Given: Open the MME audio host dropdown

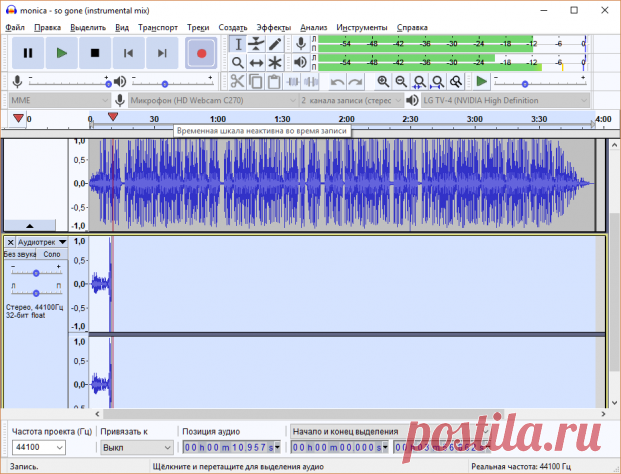Looking at the screenshot, I should [59, 101].
